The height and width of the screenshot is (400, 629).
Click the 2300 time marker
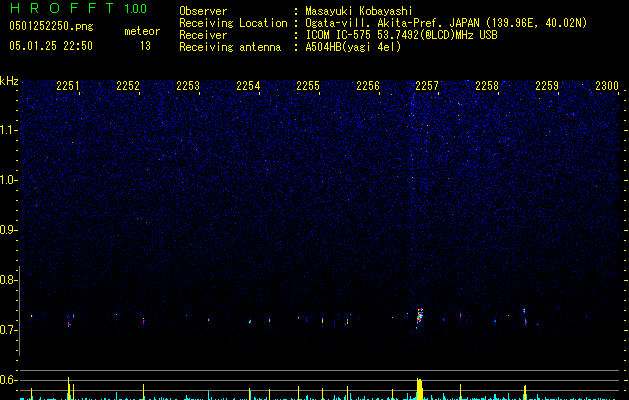(x=607, y=86)
